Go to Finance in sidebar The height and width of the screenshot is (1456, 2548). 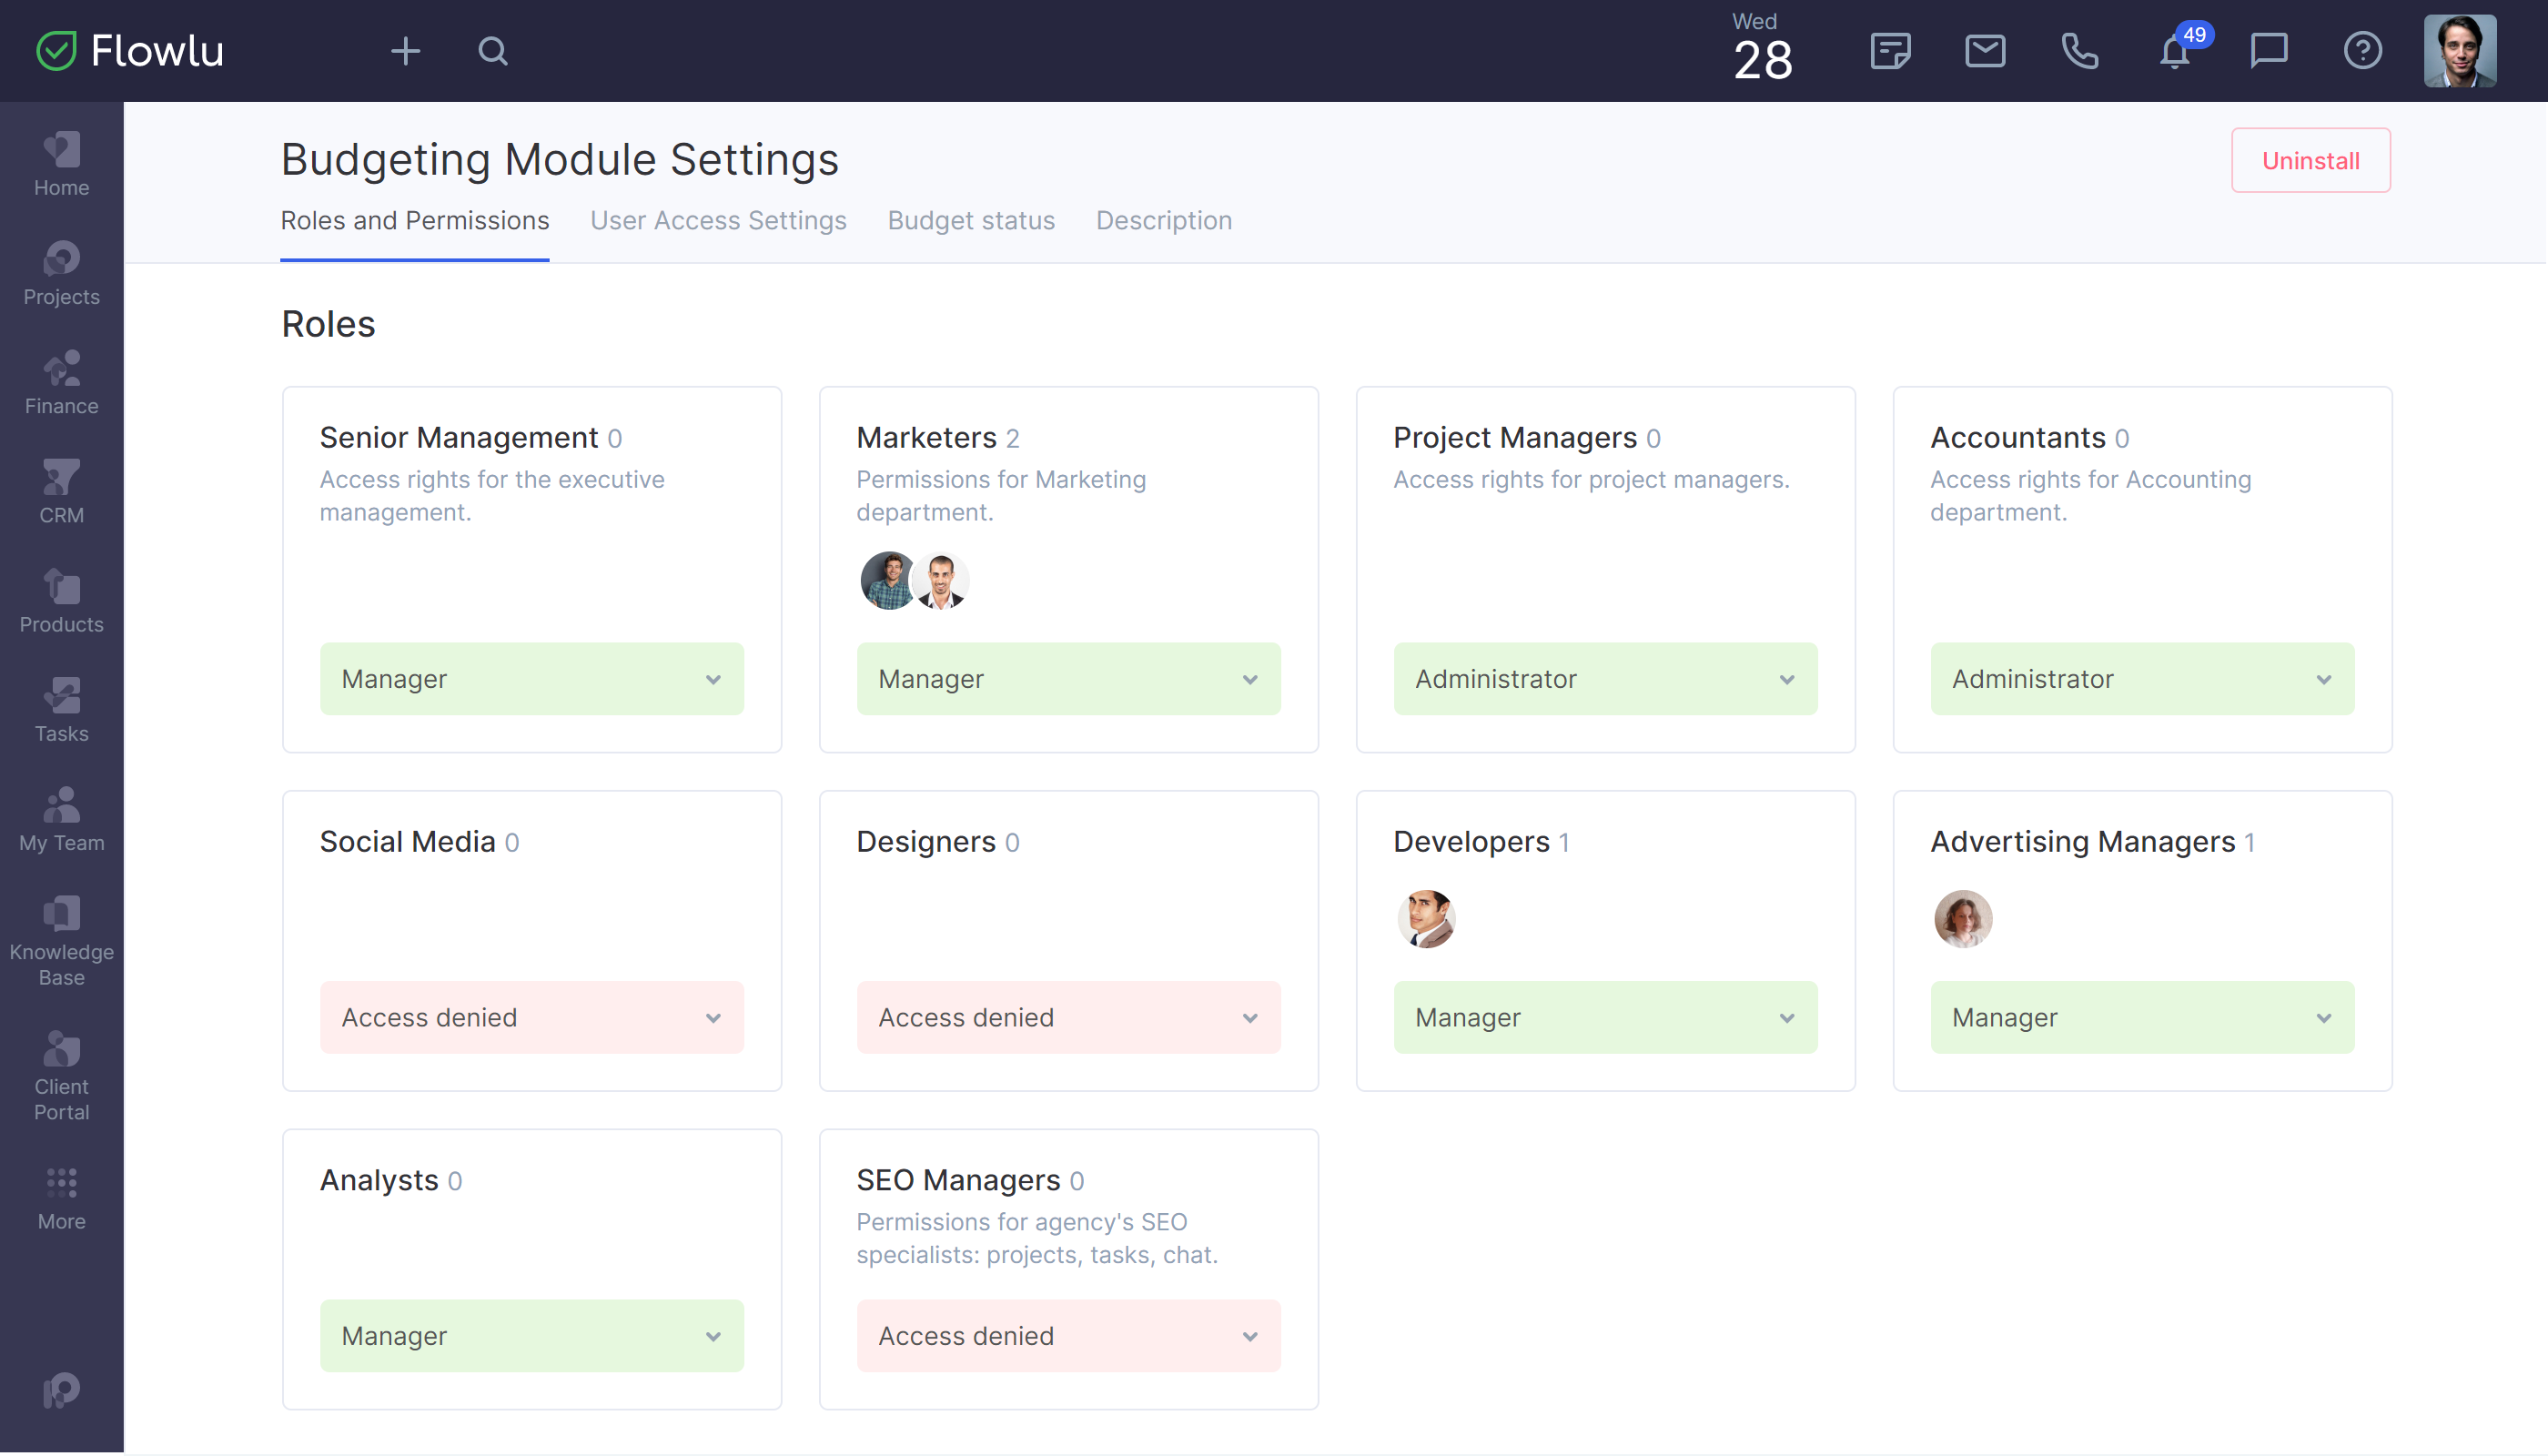coord(61,384)
